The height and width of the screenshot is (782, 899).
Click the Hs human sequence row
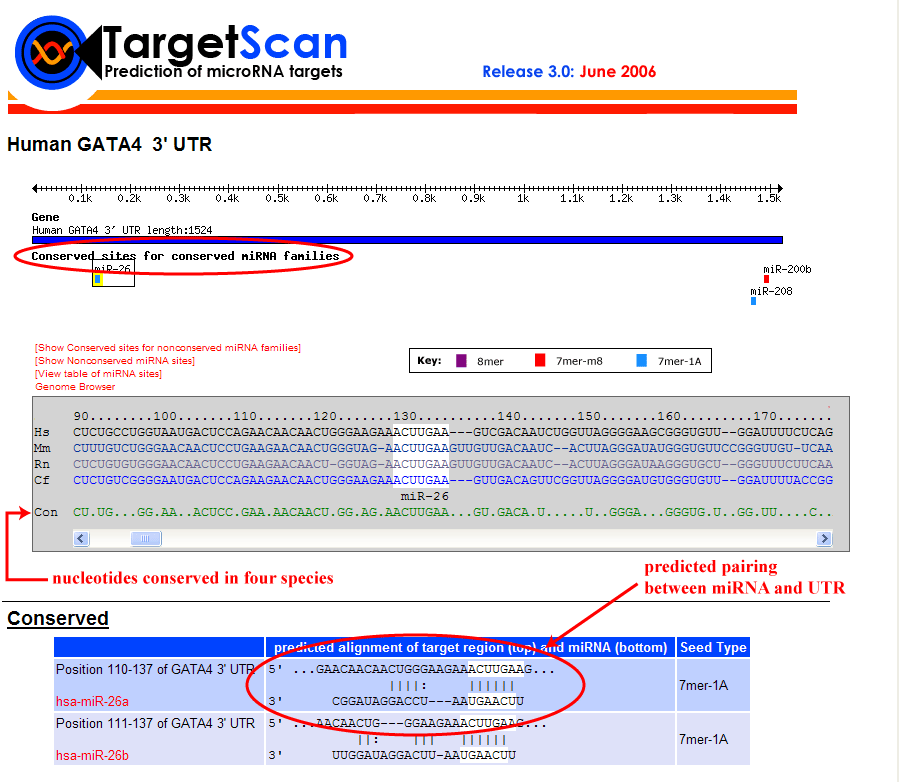[450, 432]
